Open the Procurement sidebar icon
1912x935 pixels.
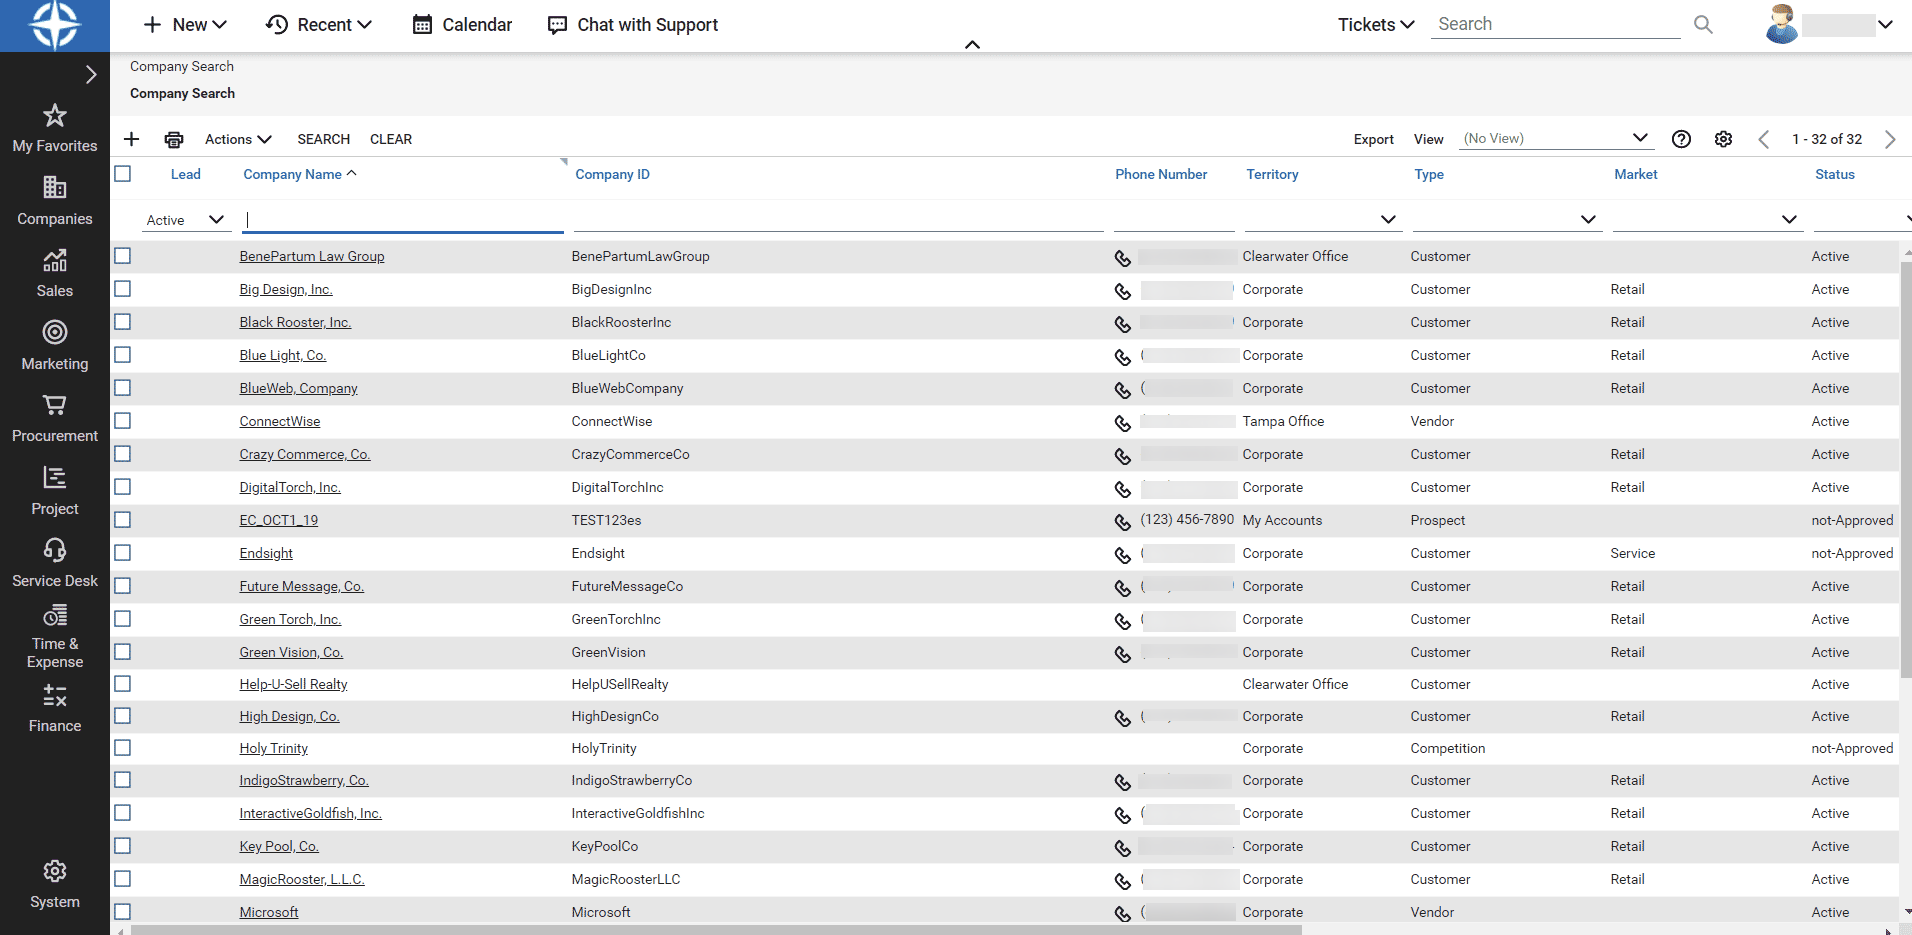click(54, 418)
